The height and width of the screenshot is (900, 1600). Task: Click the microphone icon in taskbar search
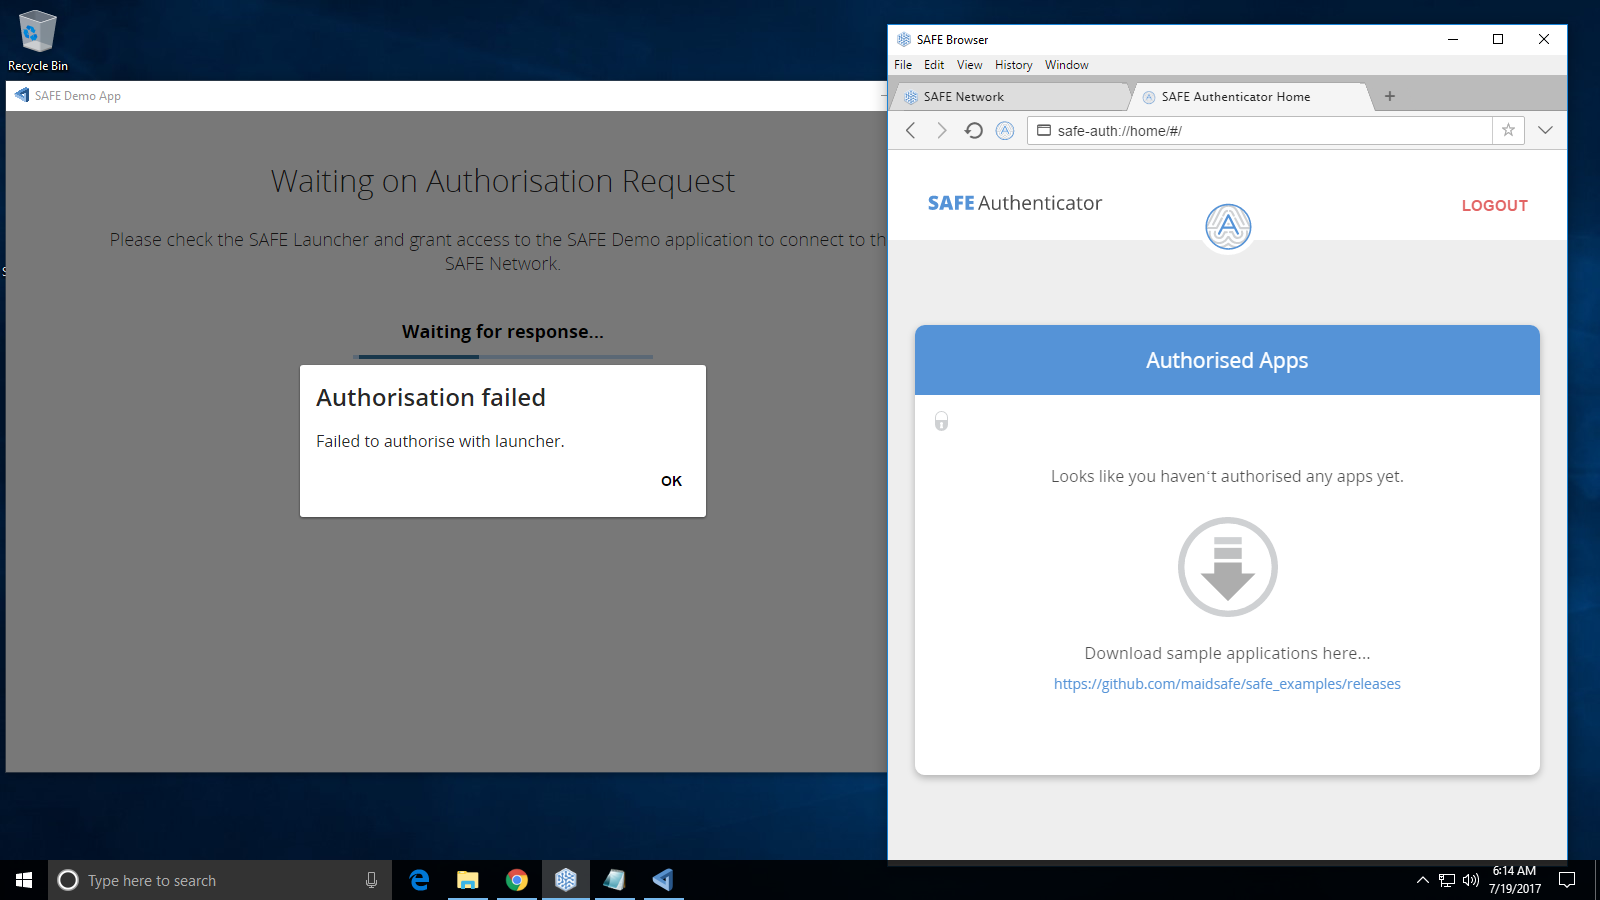[x=371, y=880]
